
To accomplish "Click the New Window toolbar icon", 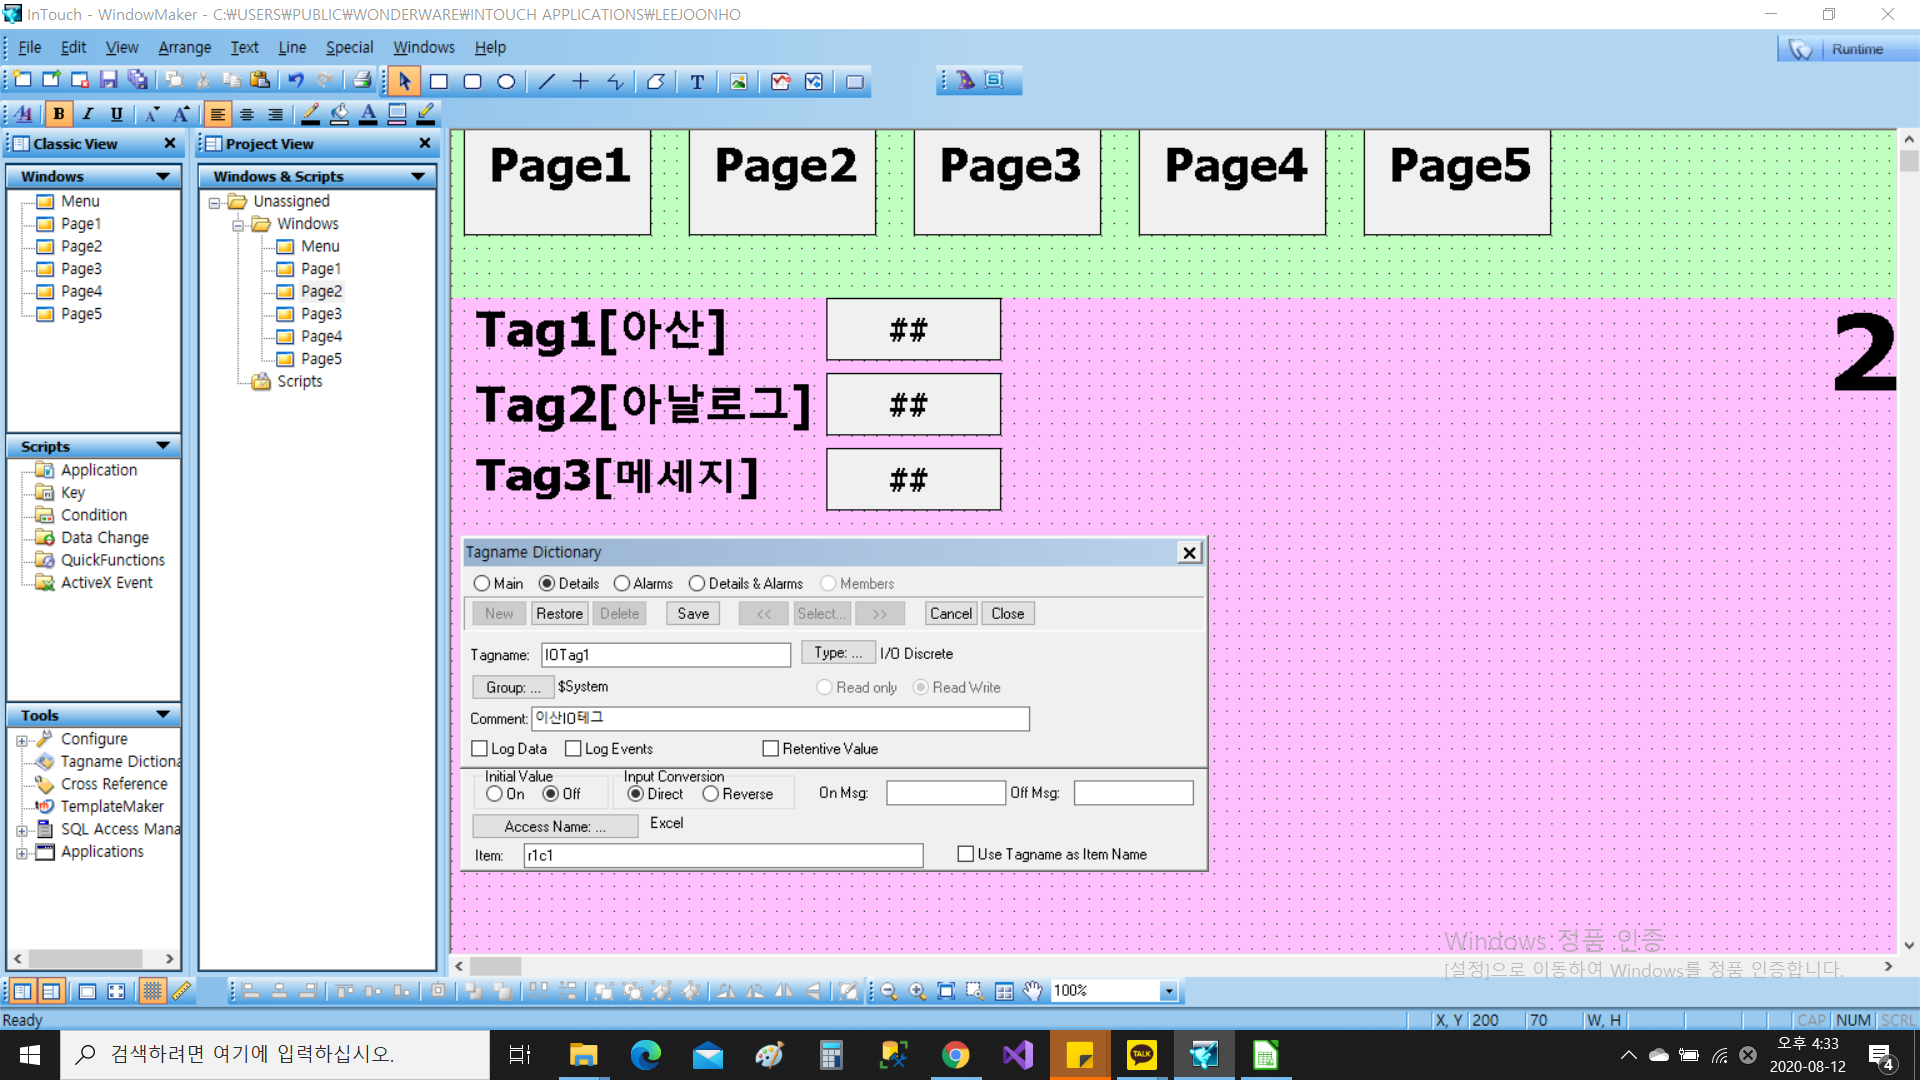I will pyautogui.click(x=22, y=81).
